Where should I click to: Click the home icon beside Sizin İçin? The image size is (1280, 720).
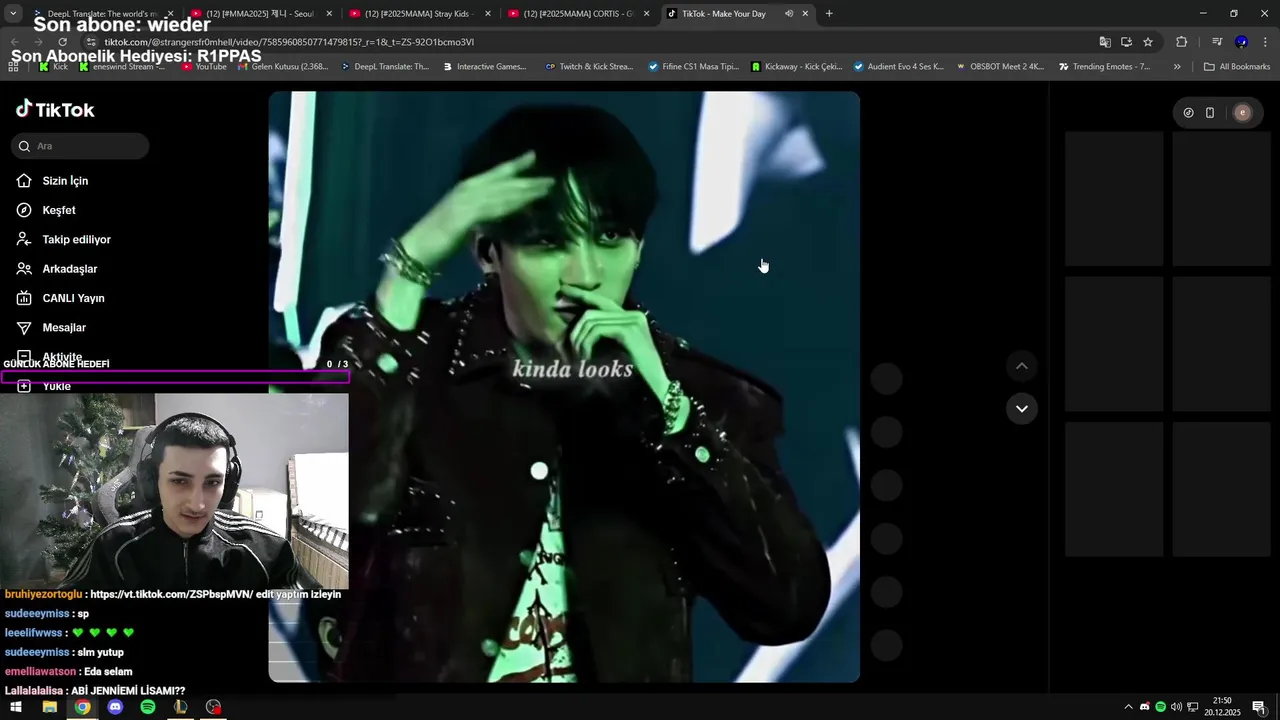tap(24, 181)
